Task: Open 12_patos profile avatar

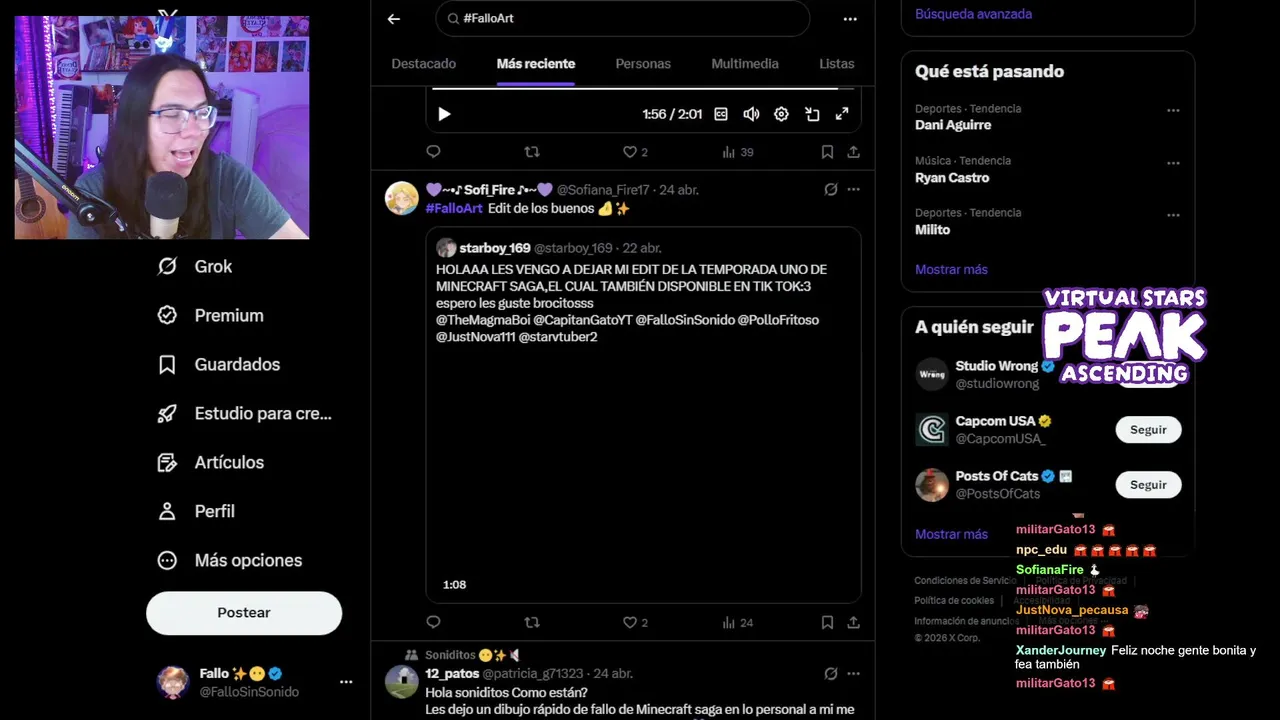Action: pyautogui.click(x=402, y=682)
